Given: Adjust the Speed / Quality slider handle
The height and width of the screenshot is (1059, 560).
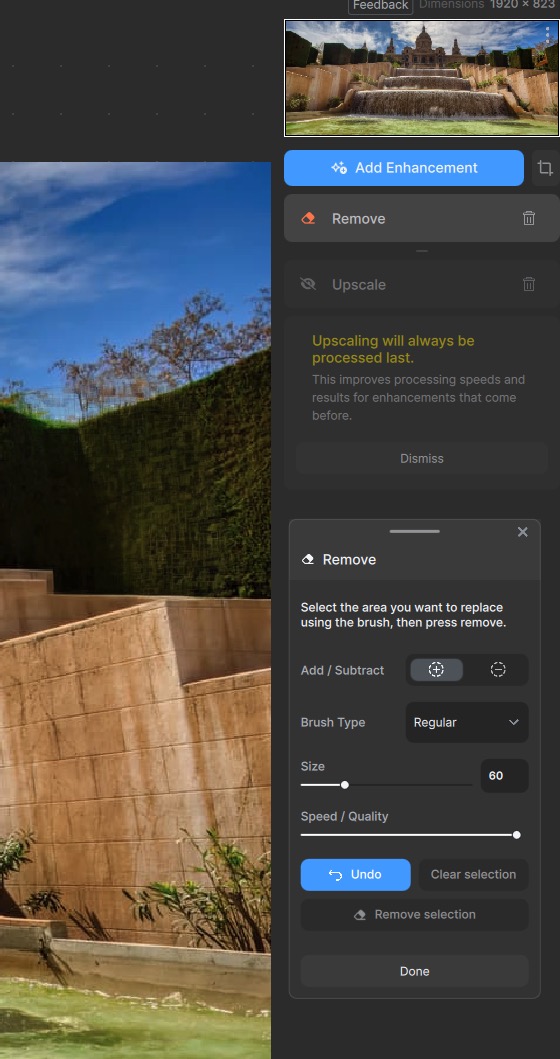Looking at the screenshot, I should (x=517, y=835).
